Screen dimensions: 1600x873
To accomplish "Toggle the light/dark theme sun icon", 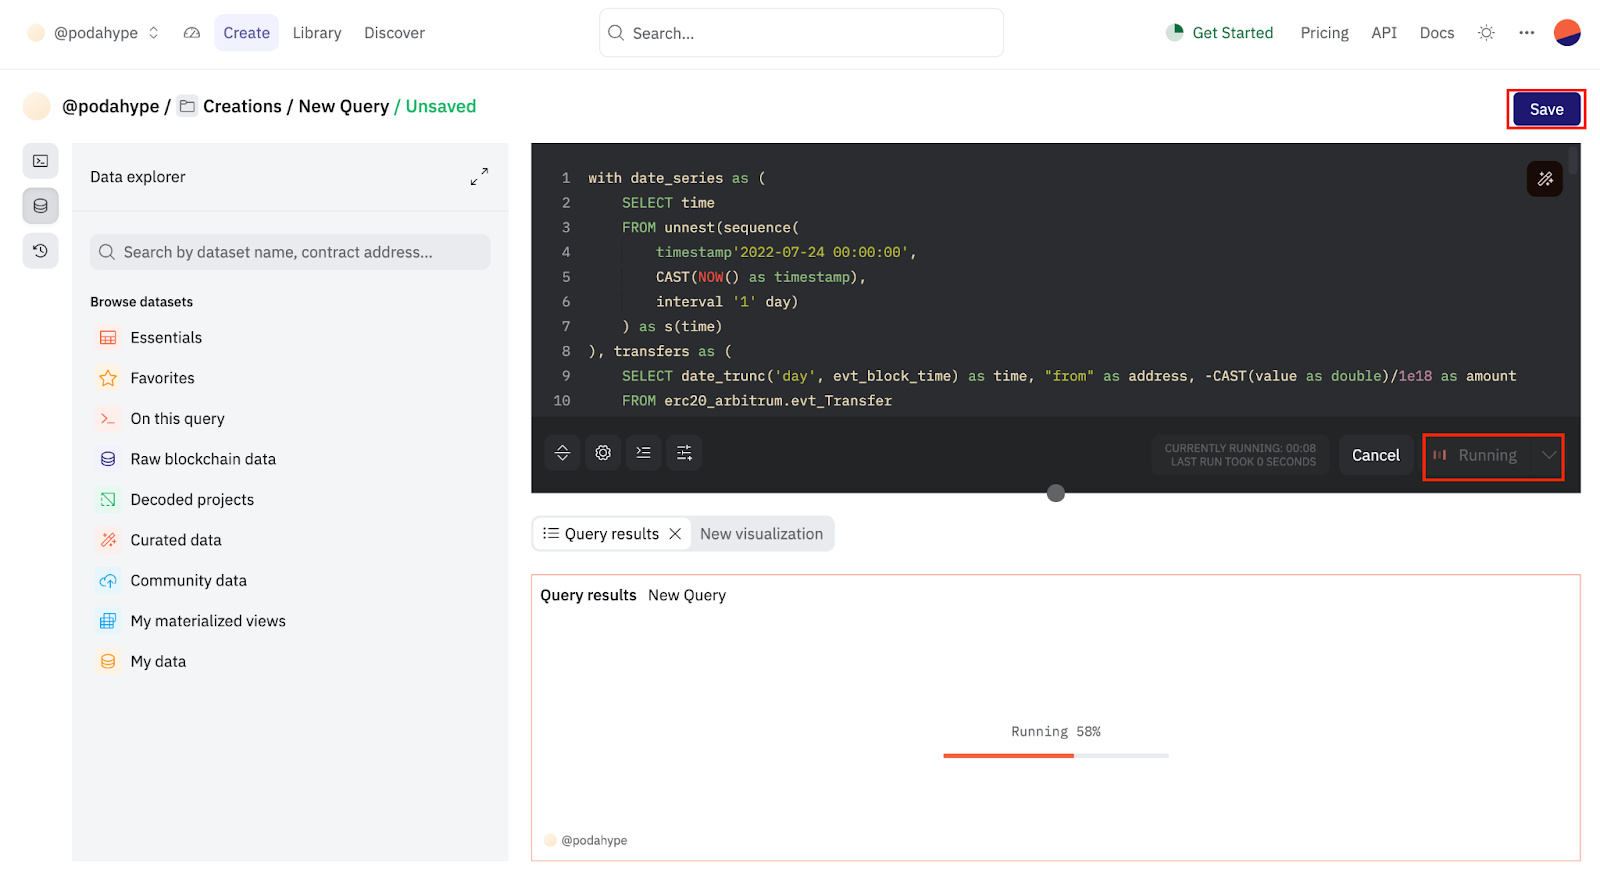I will point(1486,33).
